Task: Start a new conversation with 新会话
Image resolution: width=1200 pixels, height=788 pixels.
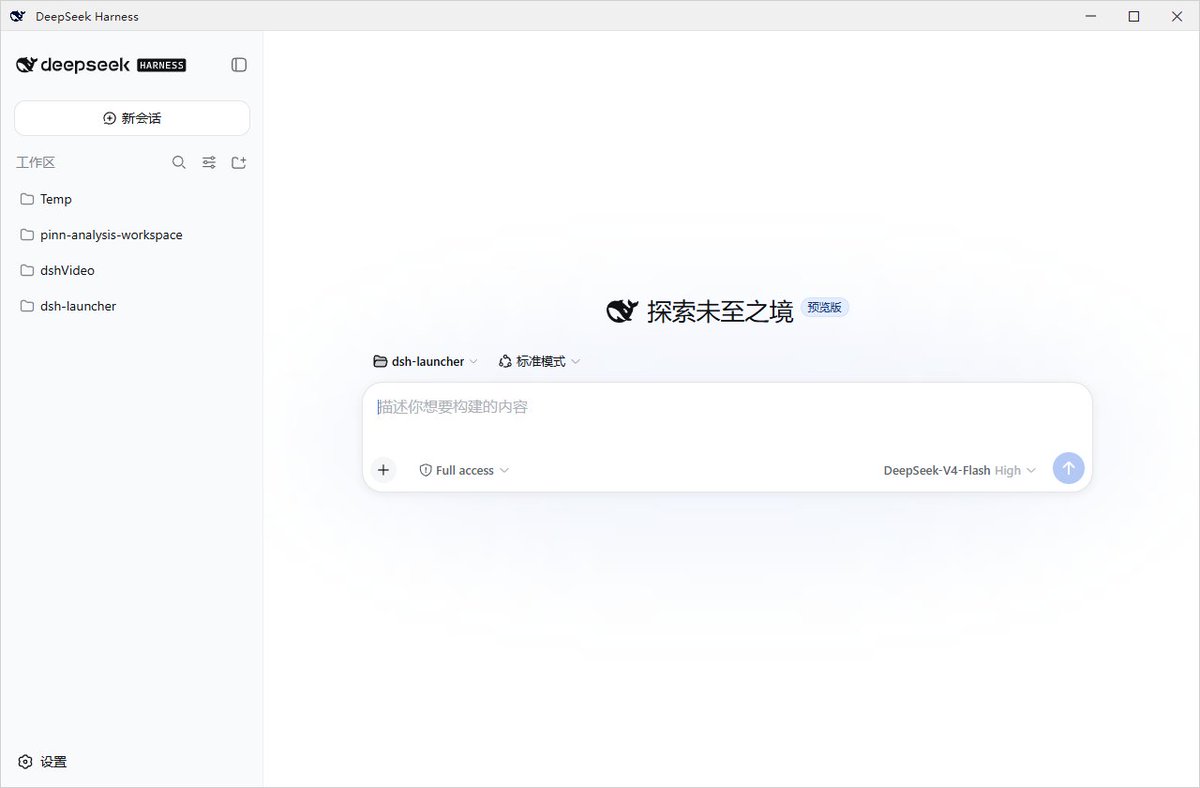Action: (x=132, y=118)
